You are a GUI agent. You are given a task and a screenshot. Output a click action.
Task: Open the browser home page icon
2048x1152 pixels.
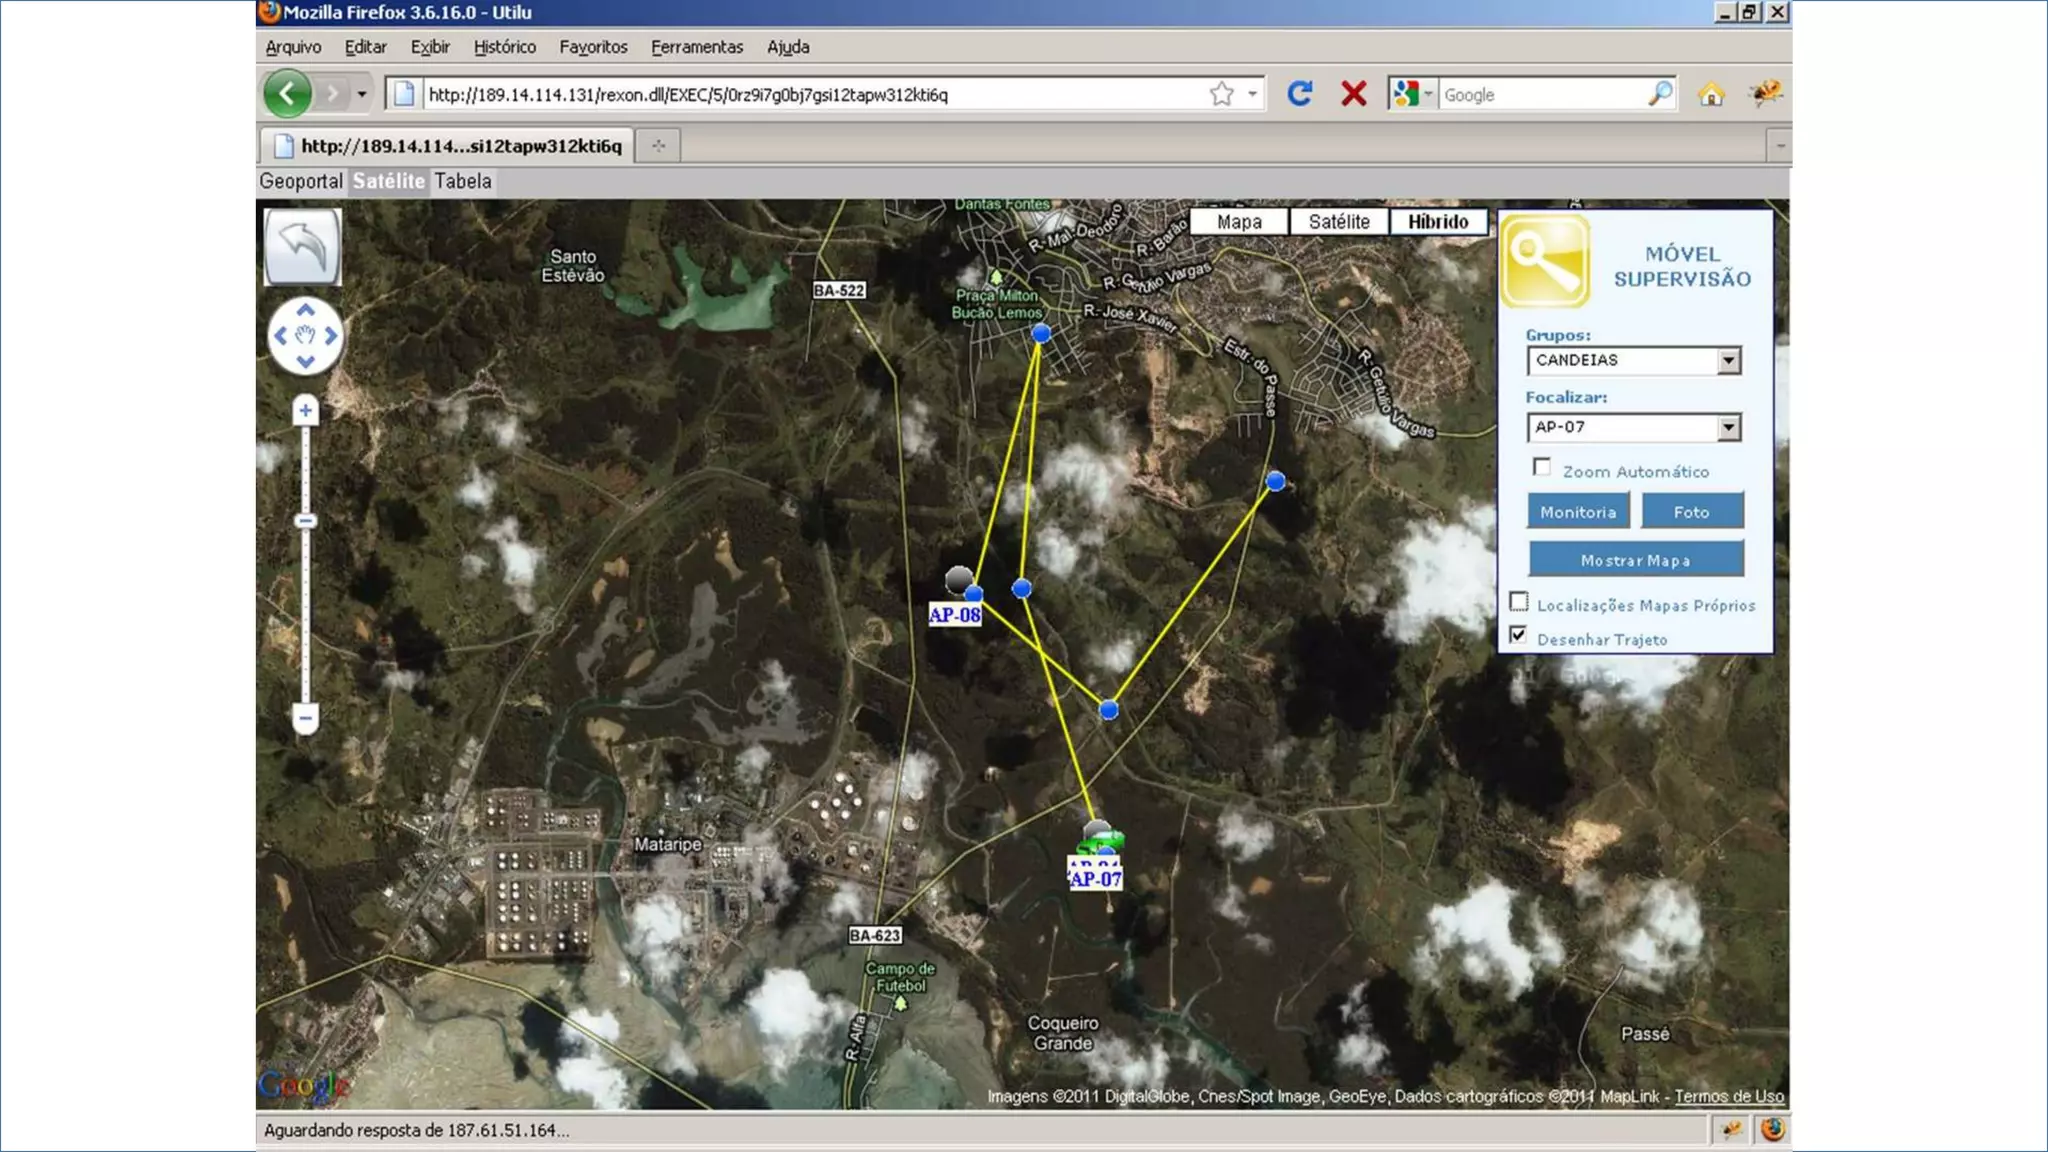coord(1711,94)
